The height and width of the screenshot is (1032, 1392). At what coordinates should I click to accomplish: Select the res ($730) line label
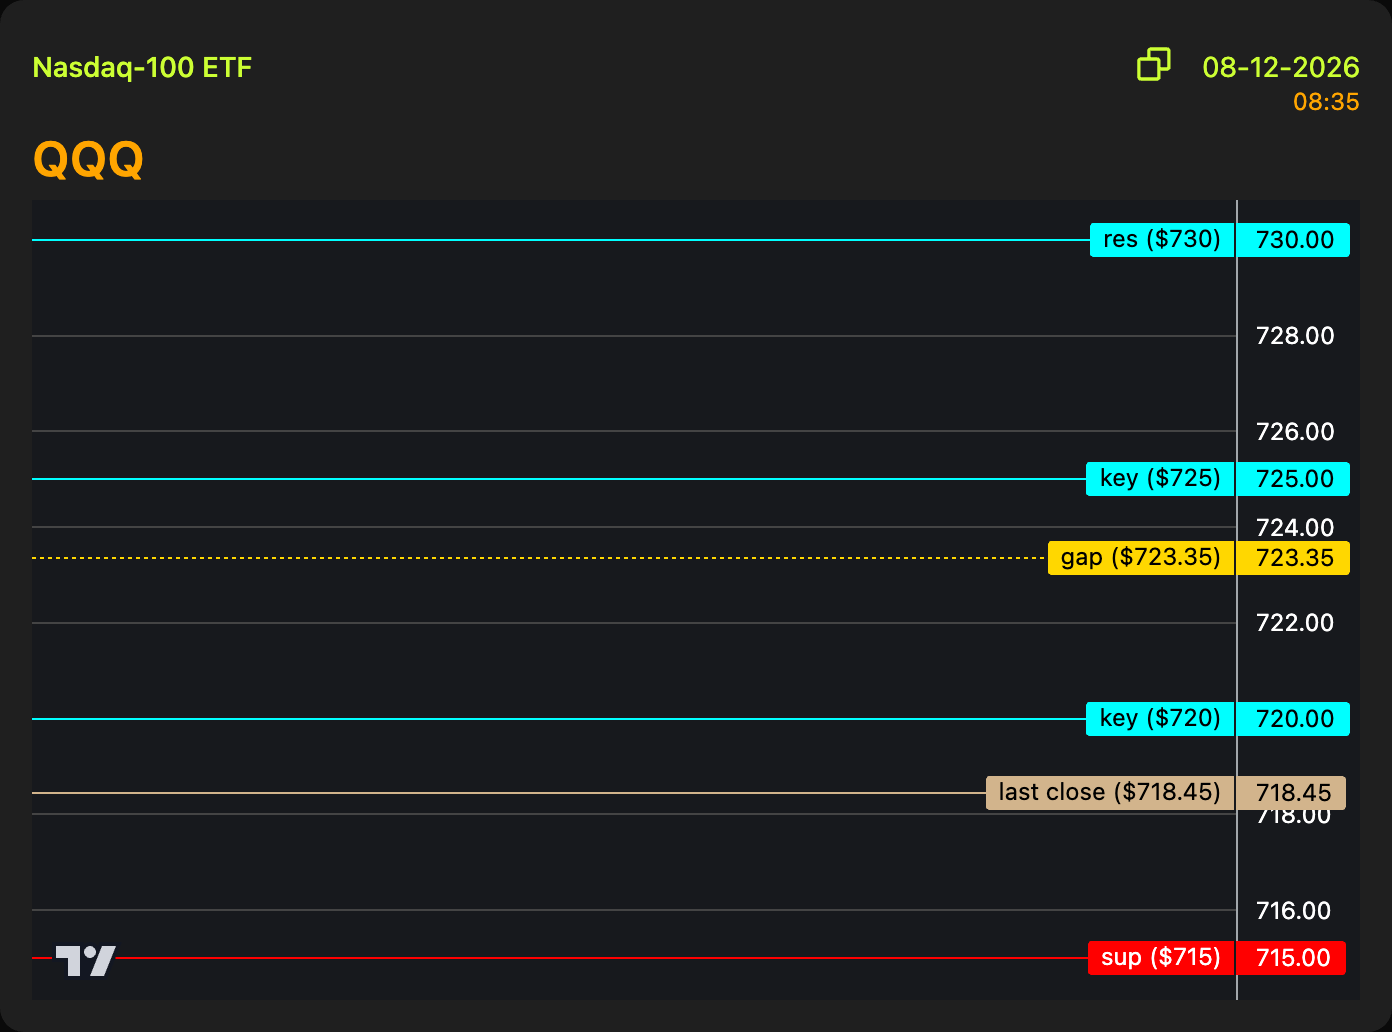click(1162, 240)
